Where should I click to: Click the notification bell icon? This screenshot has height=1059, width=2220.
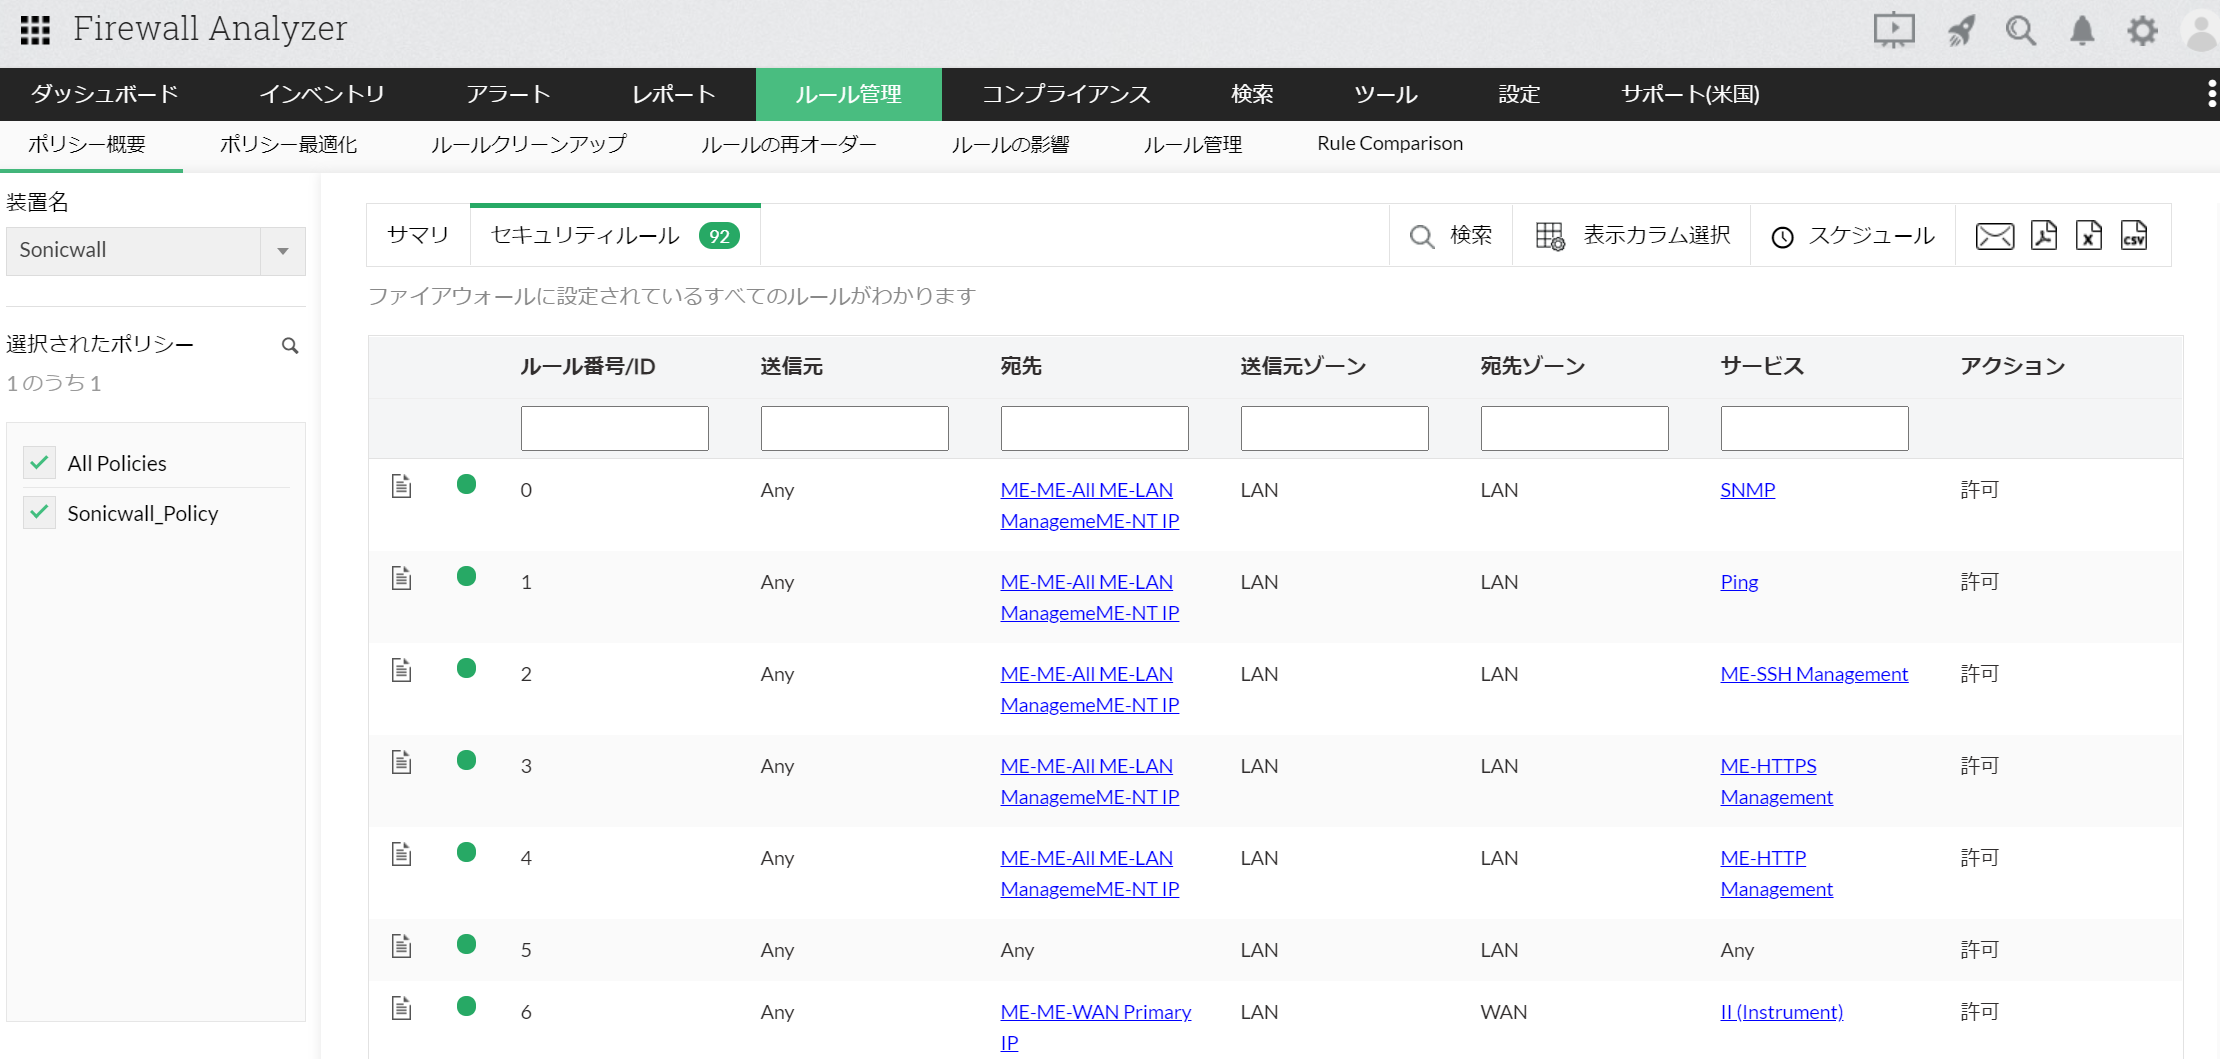point(2082,31)
